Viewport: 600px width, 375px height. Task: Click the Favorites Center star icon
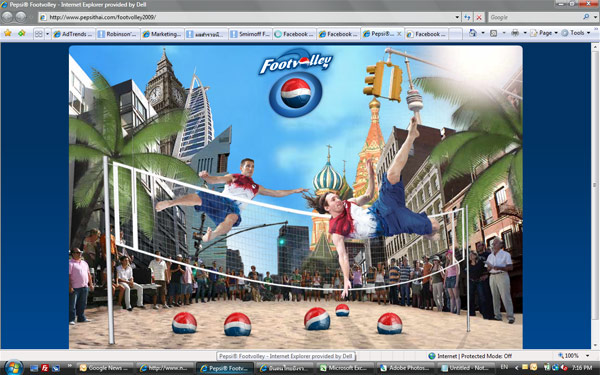(8, 33)
